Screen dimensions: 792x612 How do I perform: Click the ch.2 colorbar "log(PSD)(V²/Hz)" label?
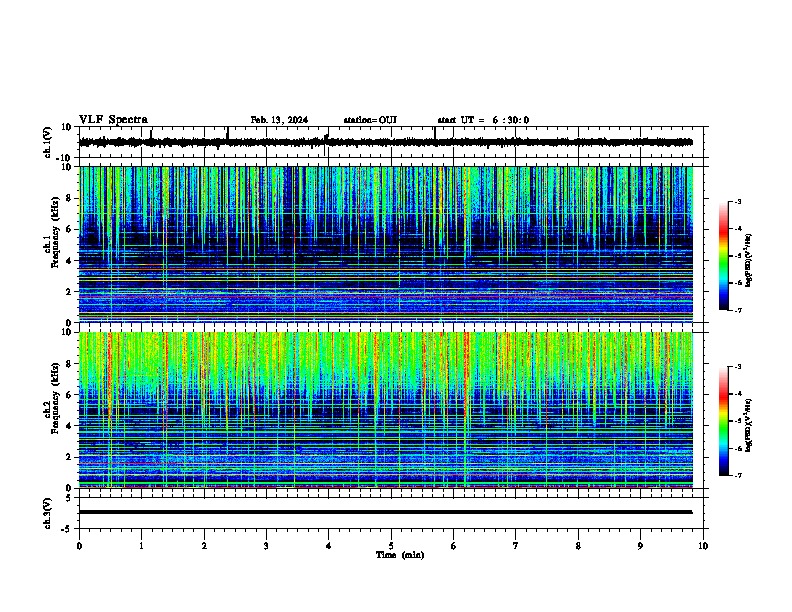(x=748, y=426)
